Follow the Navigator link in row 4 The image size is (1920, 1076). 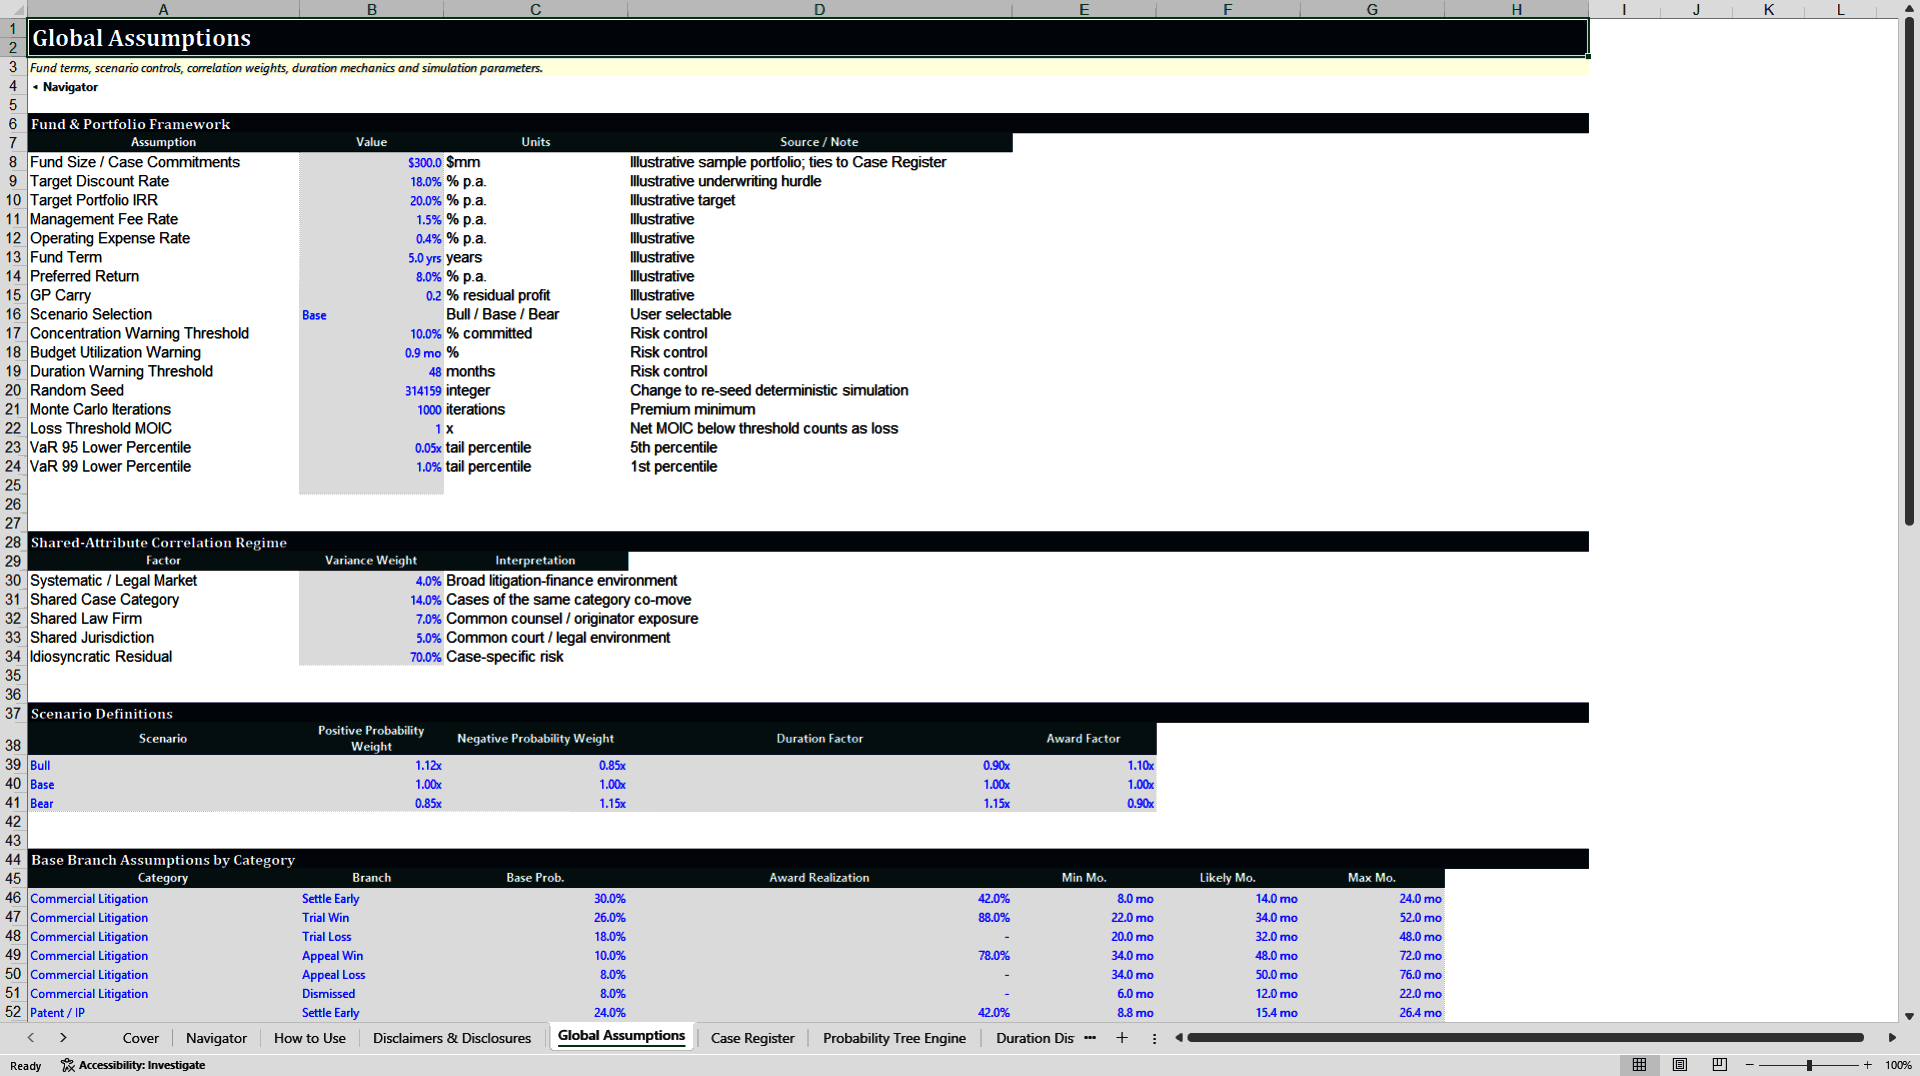point(70,87)
